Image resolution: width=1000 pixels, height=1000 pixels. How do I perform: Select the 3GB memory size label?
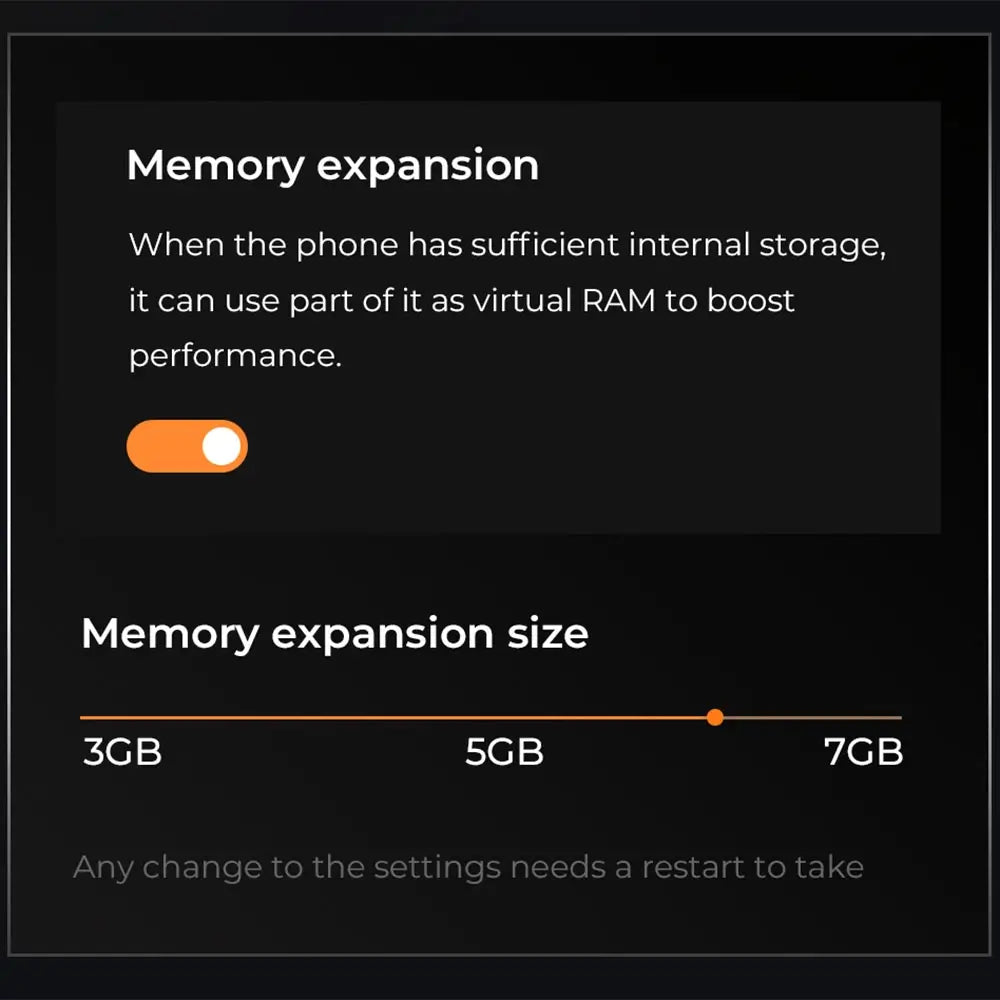(122, 752)
